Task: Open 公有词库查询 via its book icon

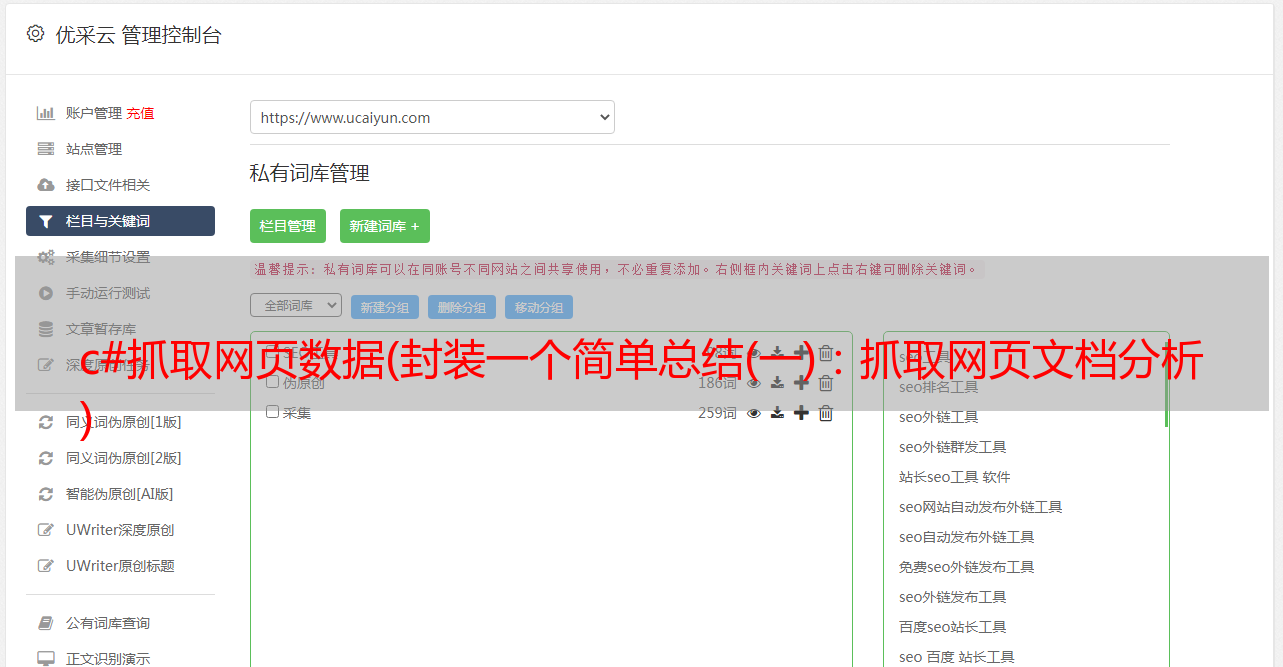Action: click(45, 623)
